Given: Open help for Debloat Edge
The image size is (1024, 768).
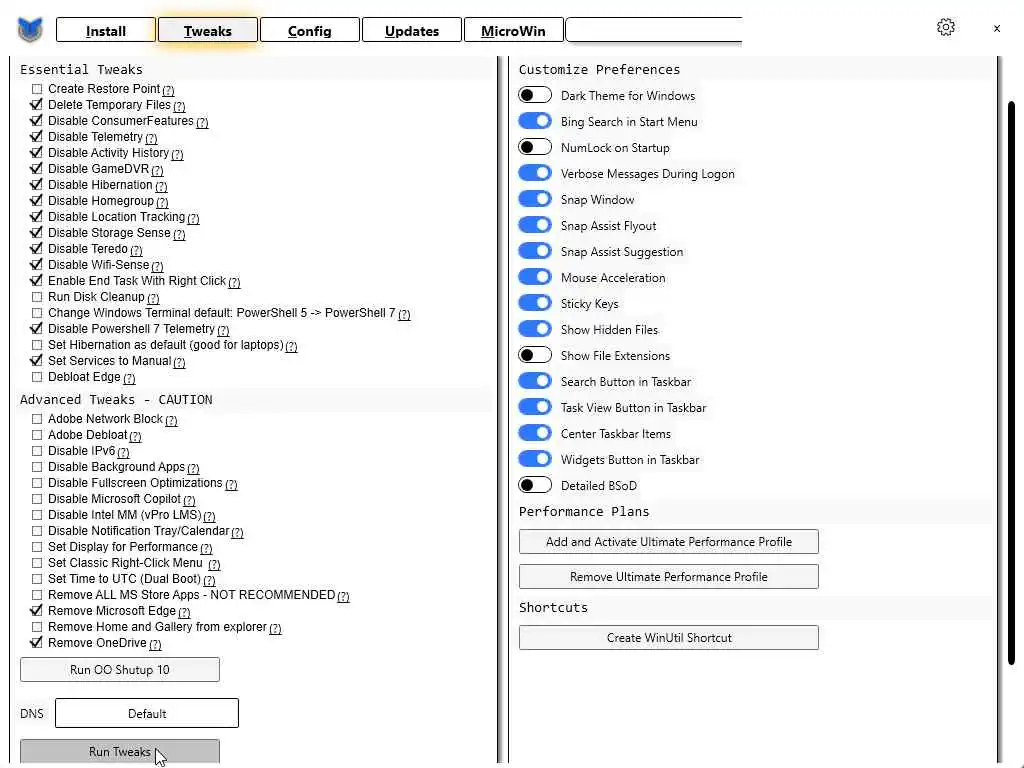Looking at the screenshot, I should point(129,378).
